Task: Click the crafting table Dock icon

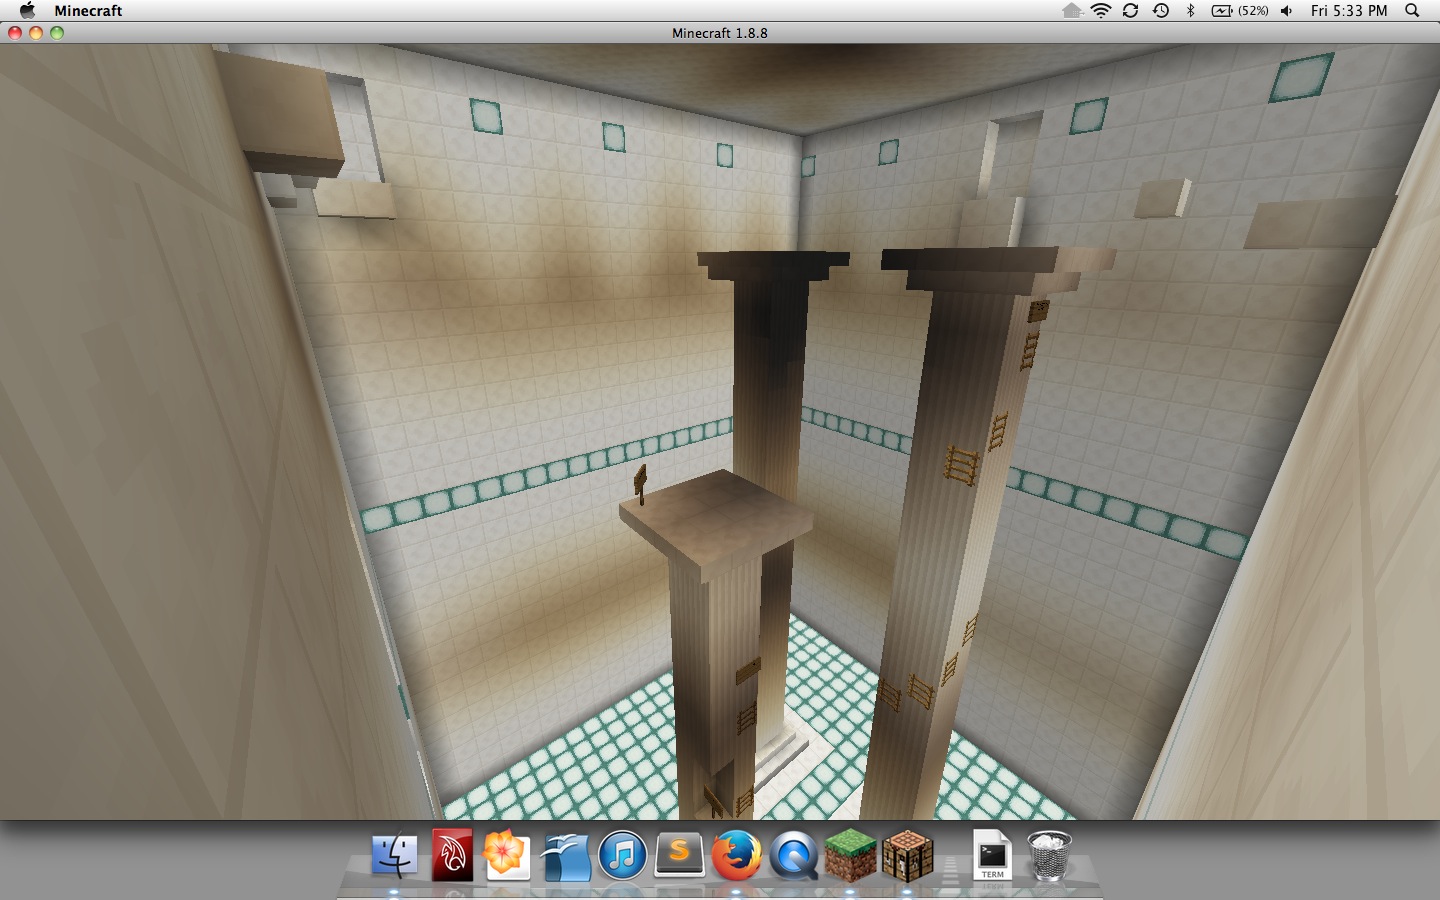Action: tap(907, 856)
